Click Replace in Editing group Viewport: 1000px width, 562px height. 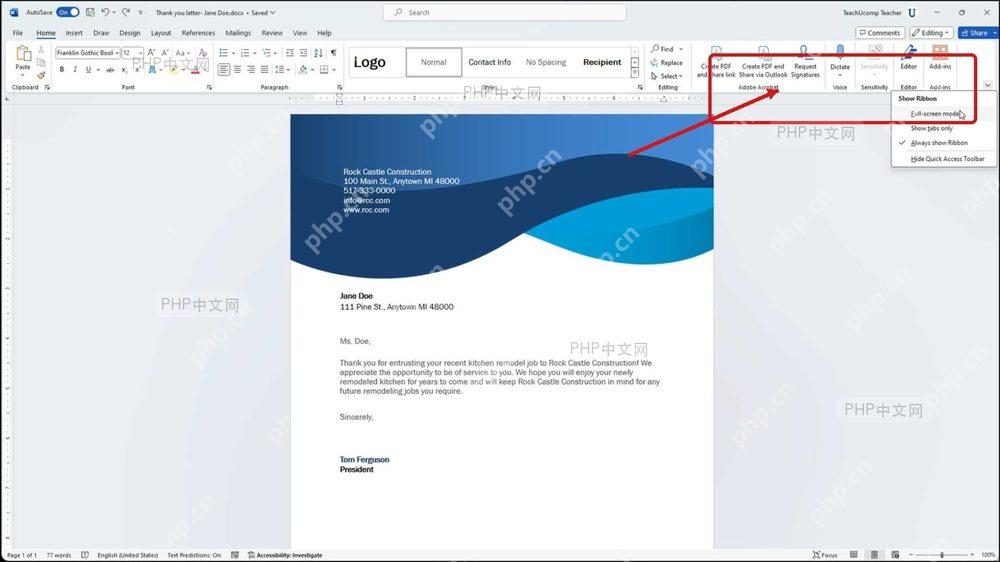(666, 63)
